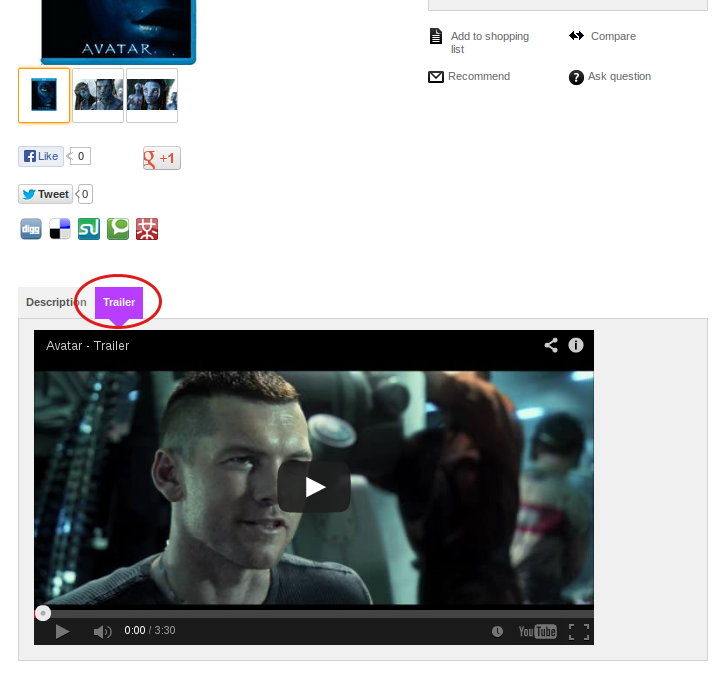
Task: Share via the Delicious bookmark icon
Action: tap(60, 229)
